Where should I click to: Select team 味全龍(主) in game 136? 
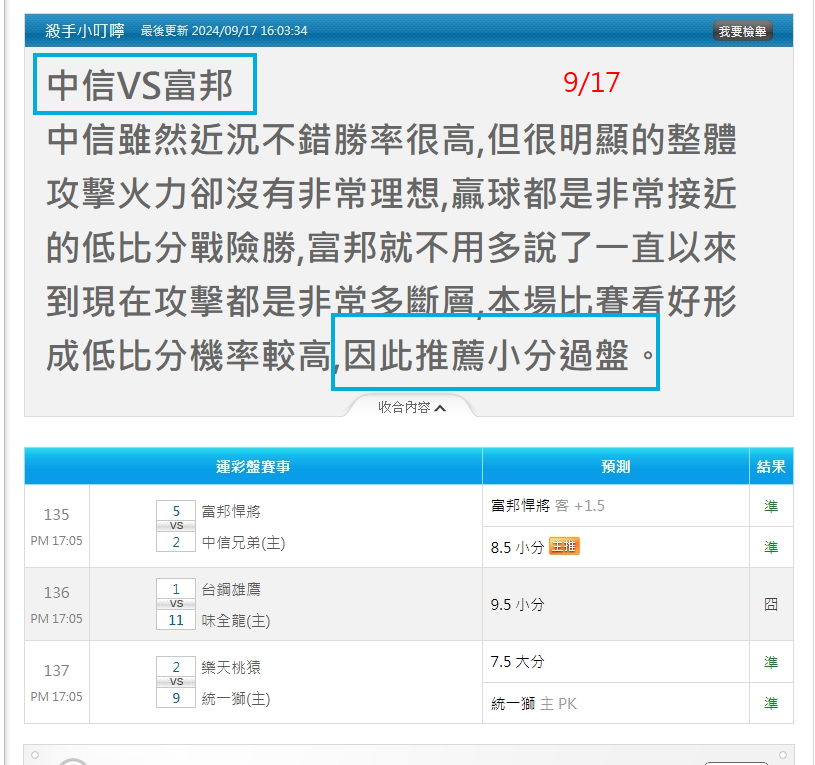236,621
